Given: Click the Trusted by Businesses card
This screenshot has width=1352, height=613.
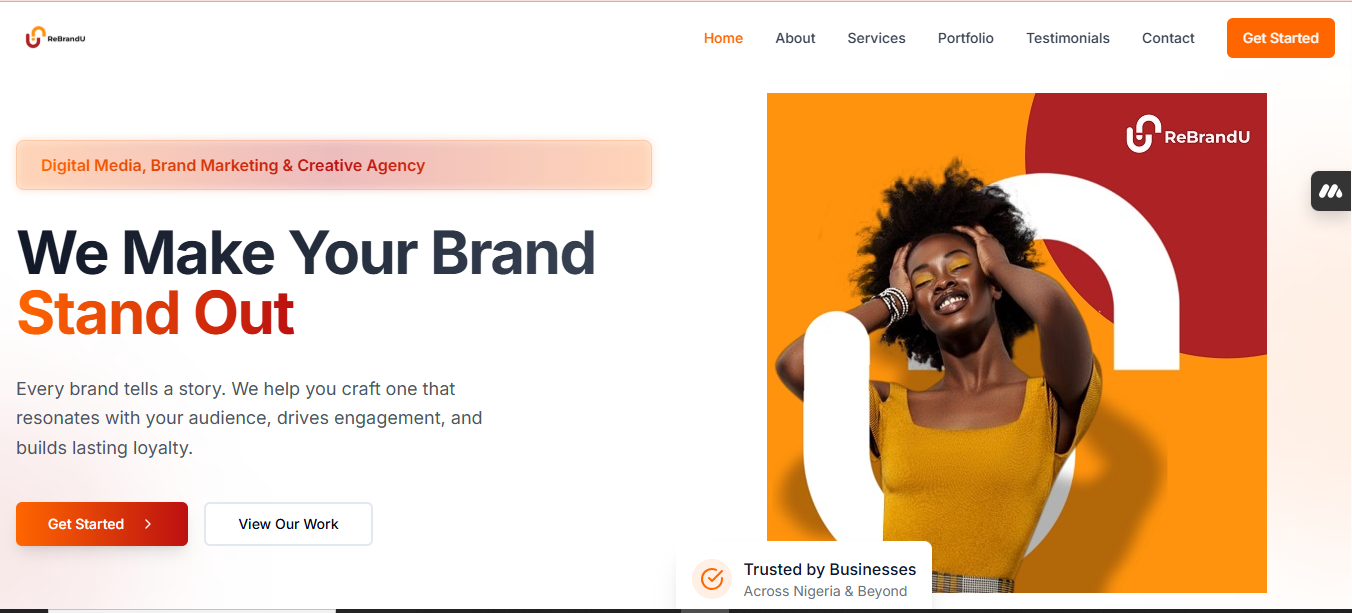Looking at the screenshot, I should click(x=804, y=579).
